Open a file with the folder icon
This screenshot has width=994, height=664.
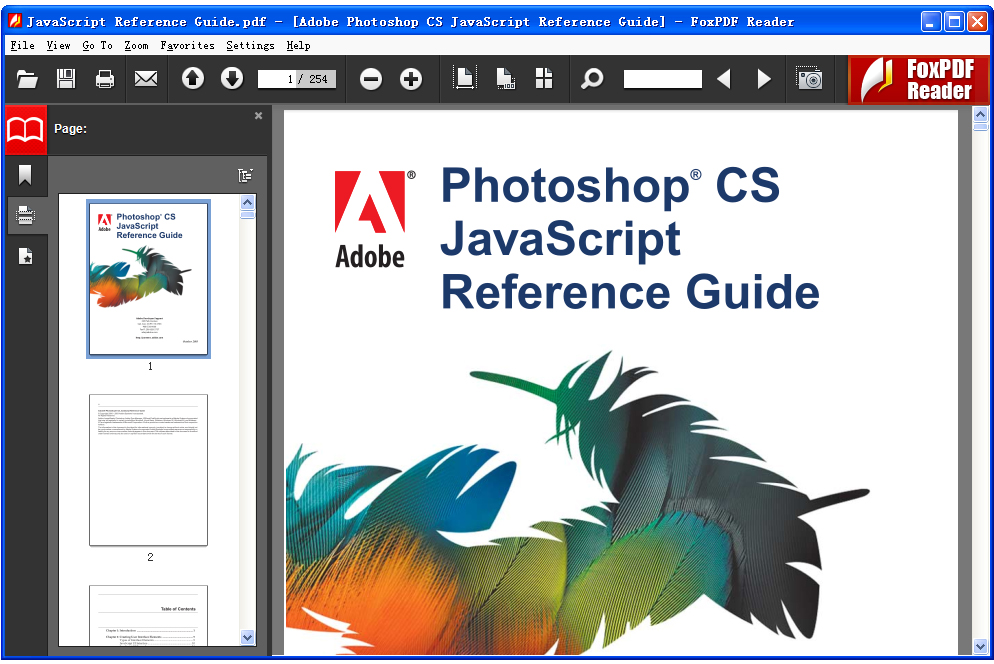click(x=27, y=79)
